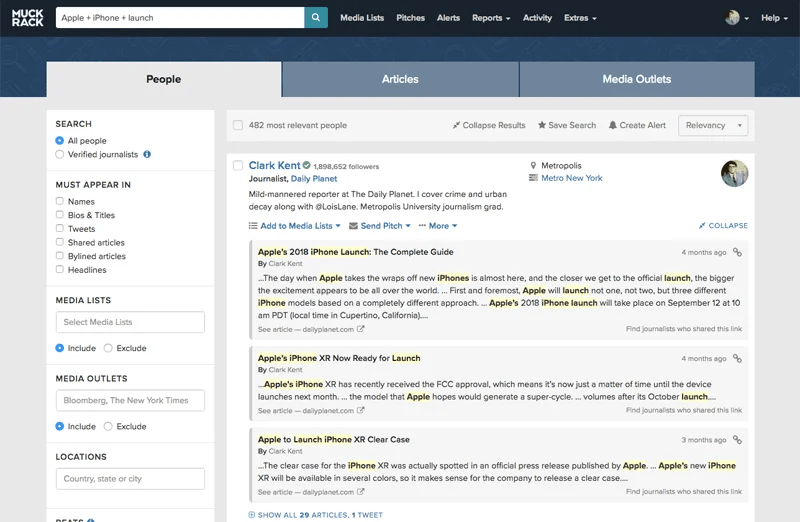800x522 pixels.
Task: Open the Relevancy sort dropdown
Action: (713, 126)
